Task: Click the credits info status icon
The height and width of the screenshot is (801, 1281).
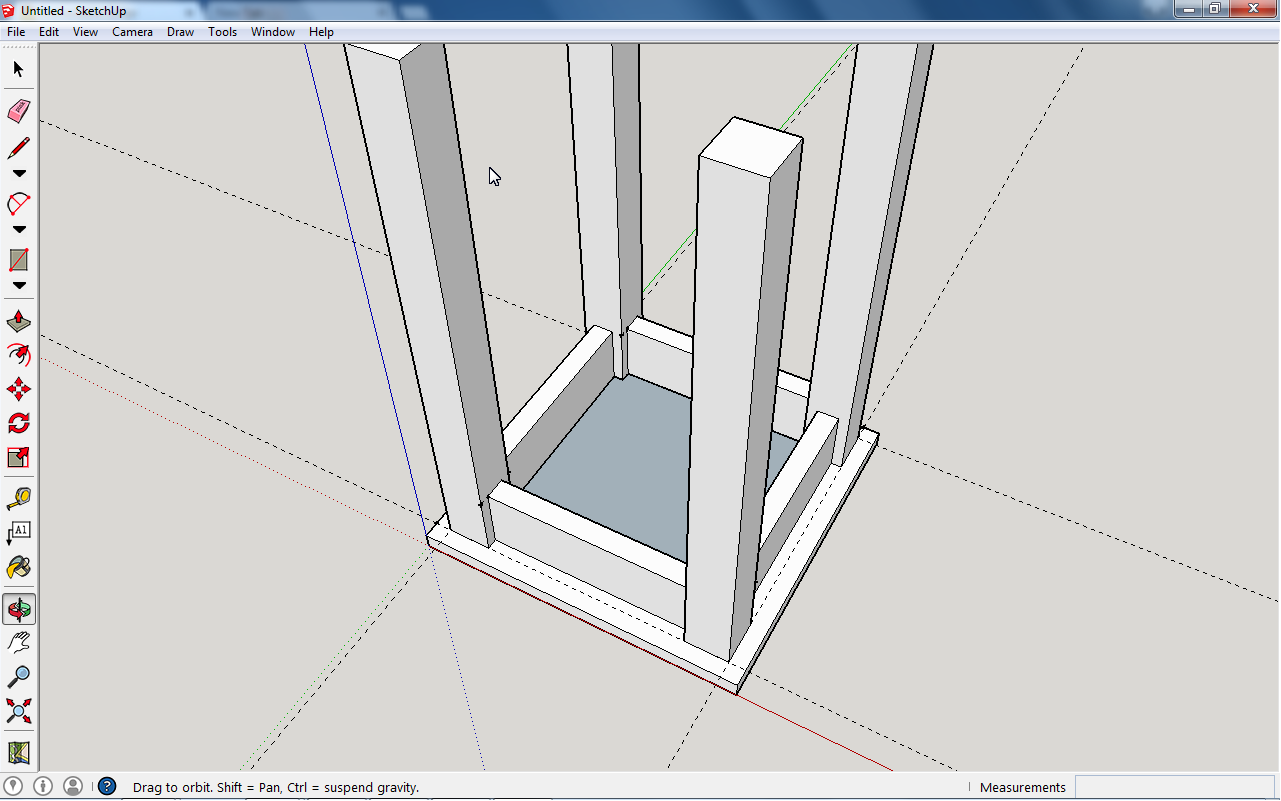Action: [43, 787]
